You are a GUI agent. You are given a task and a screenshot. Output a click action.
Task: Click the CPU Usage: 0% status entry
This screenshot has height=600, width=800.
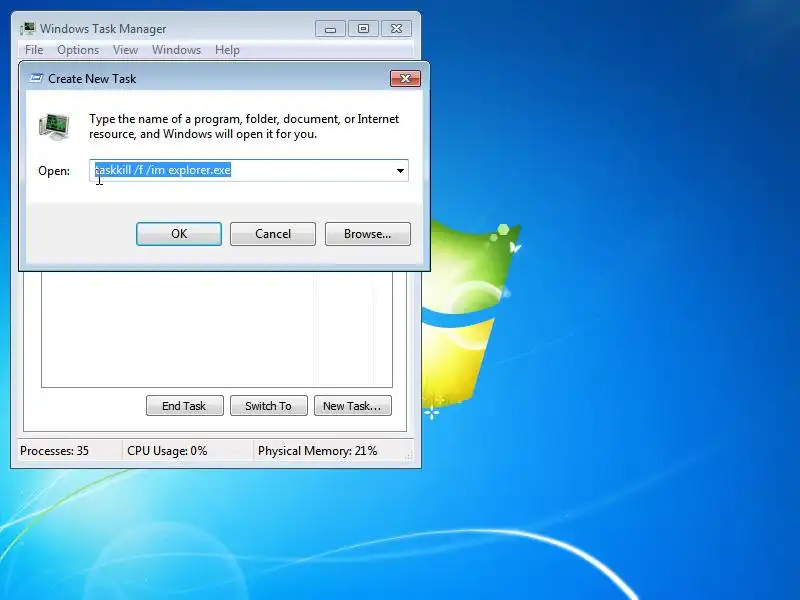(x=167, y=451)
